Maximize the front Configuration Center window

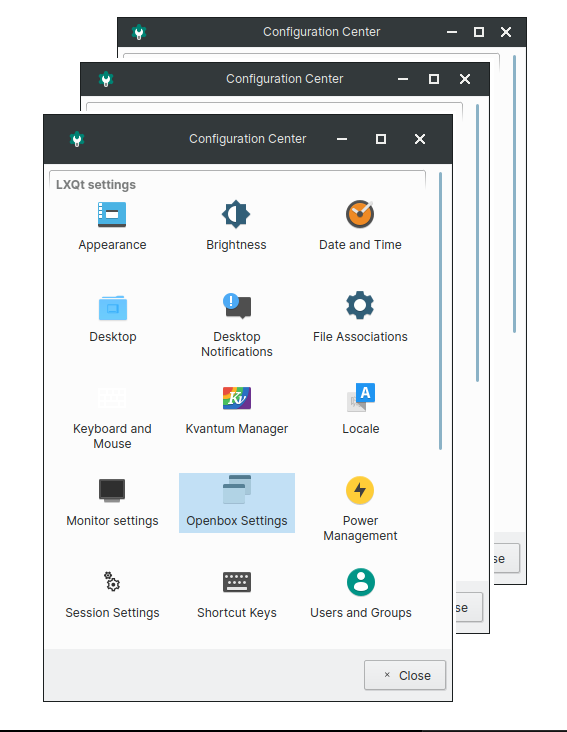click(381, 139)
